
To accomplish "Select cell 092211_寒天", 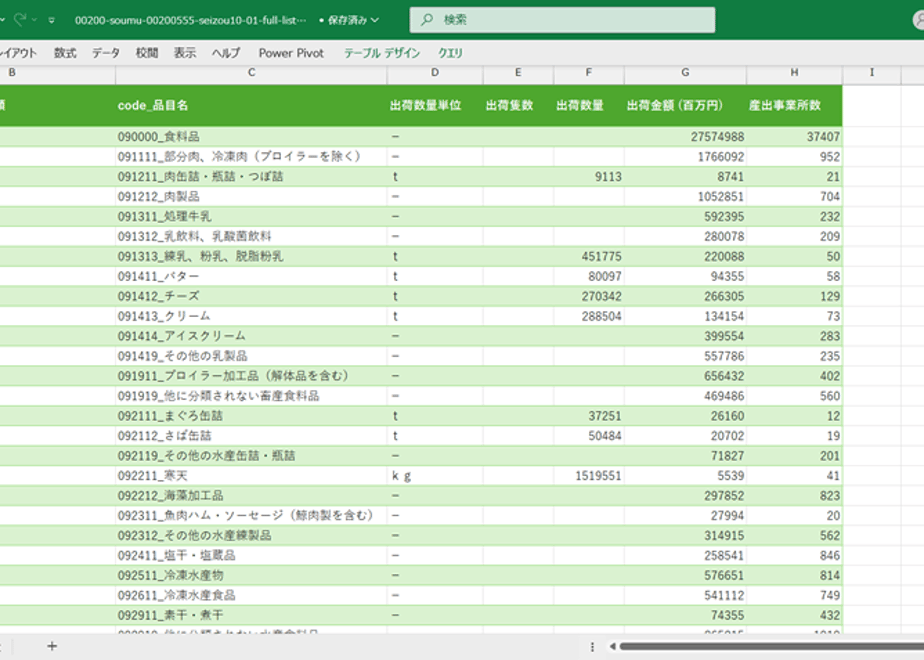I will click(252, 476).
